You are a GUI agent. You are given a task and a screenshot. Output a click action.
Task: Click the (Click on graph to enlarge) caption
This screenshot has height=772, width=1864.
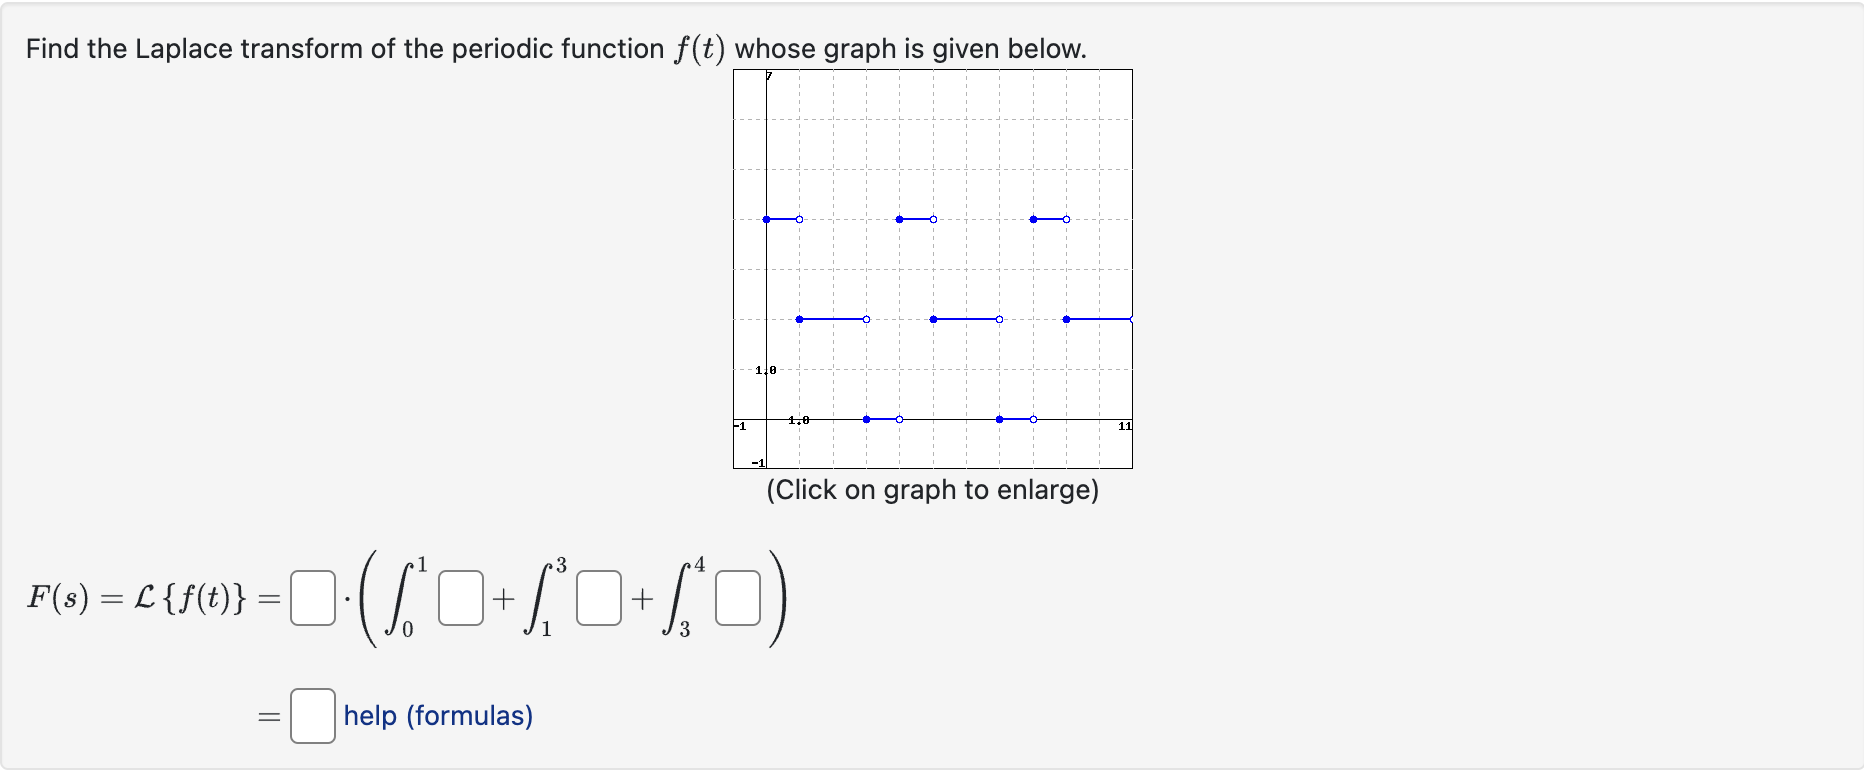tap(933, 490)
